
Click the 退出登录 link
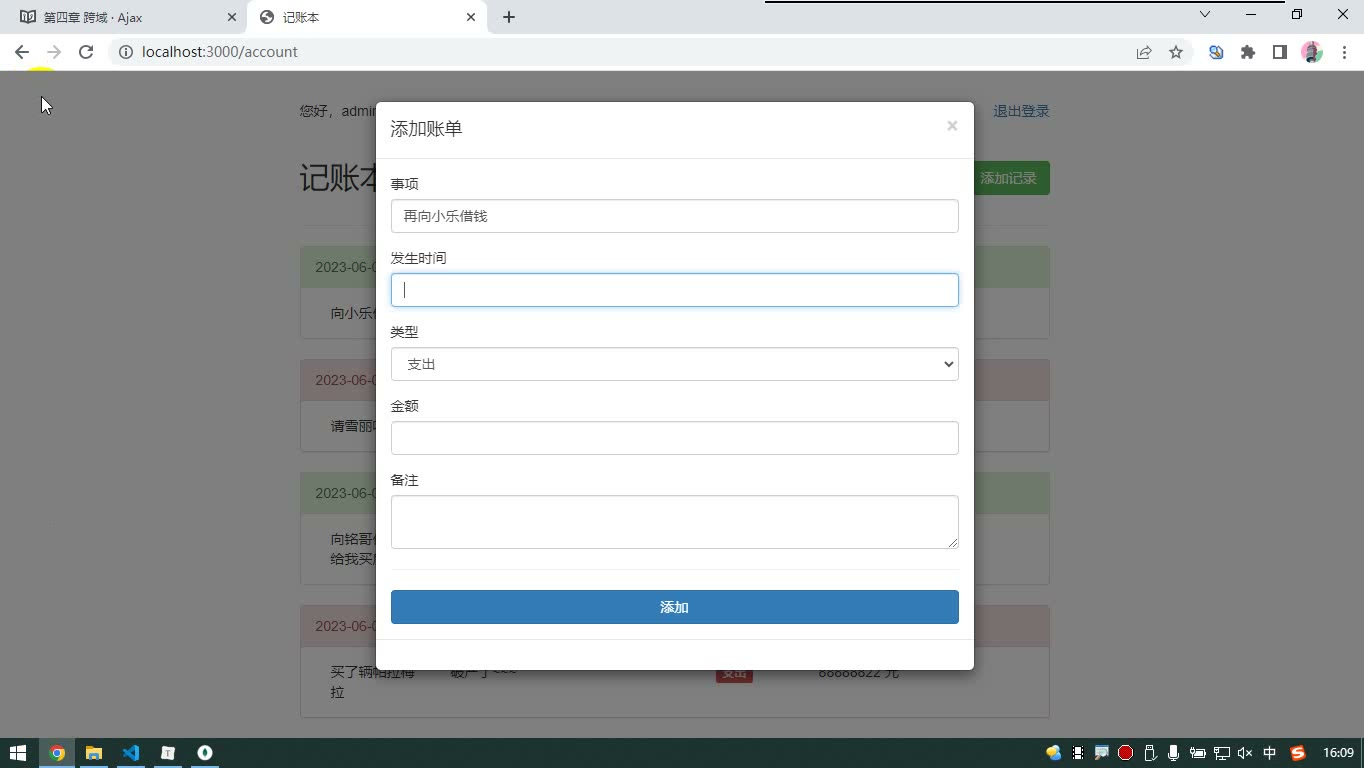point(1021,111)
